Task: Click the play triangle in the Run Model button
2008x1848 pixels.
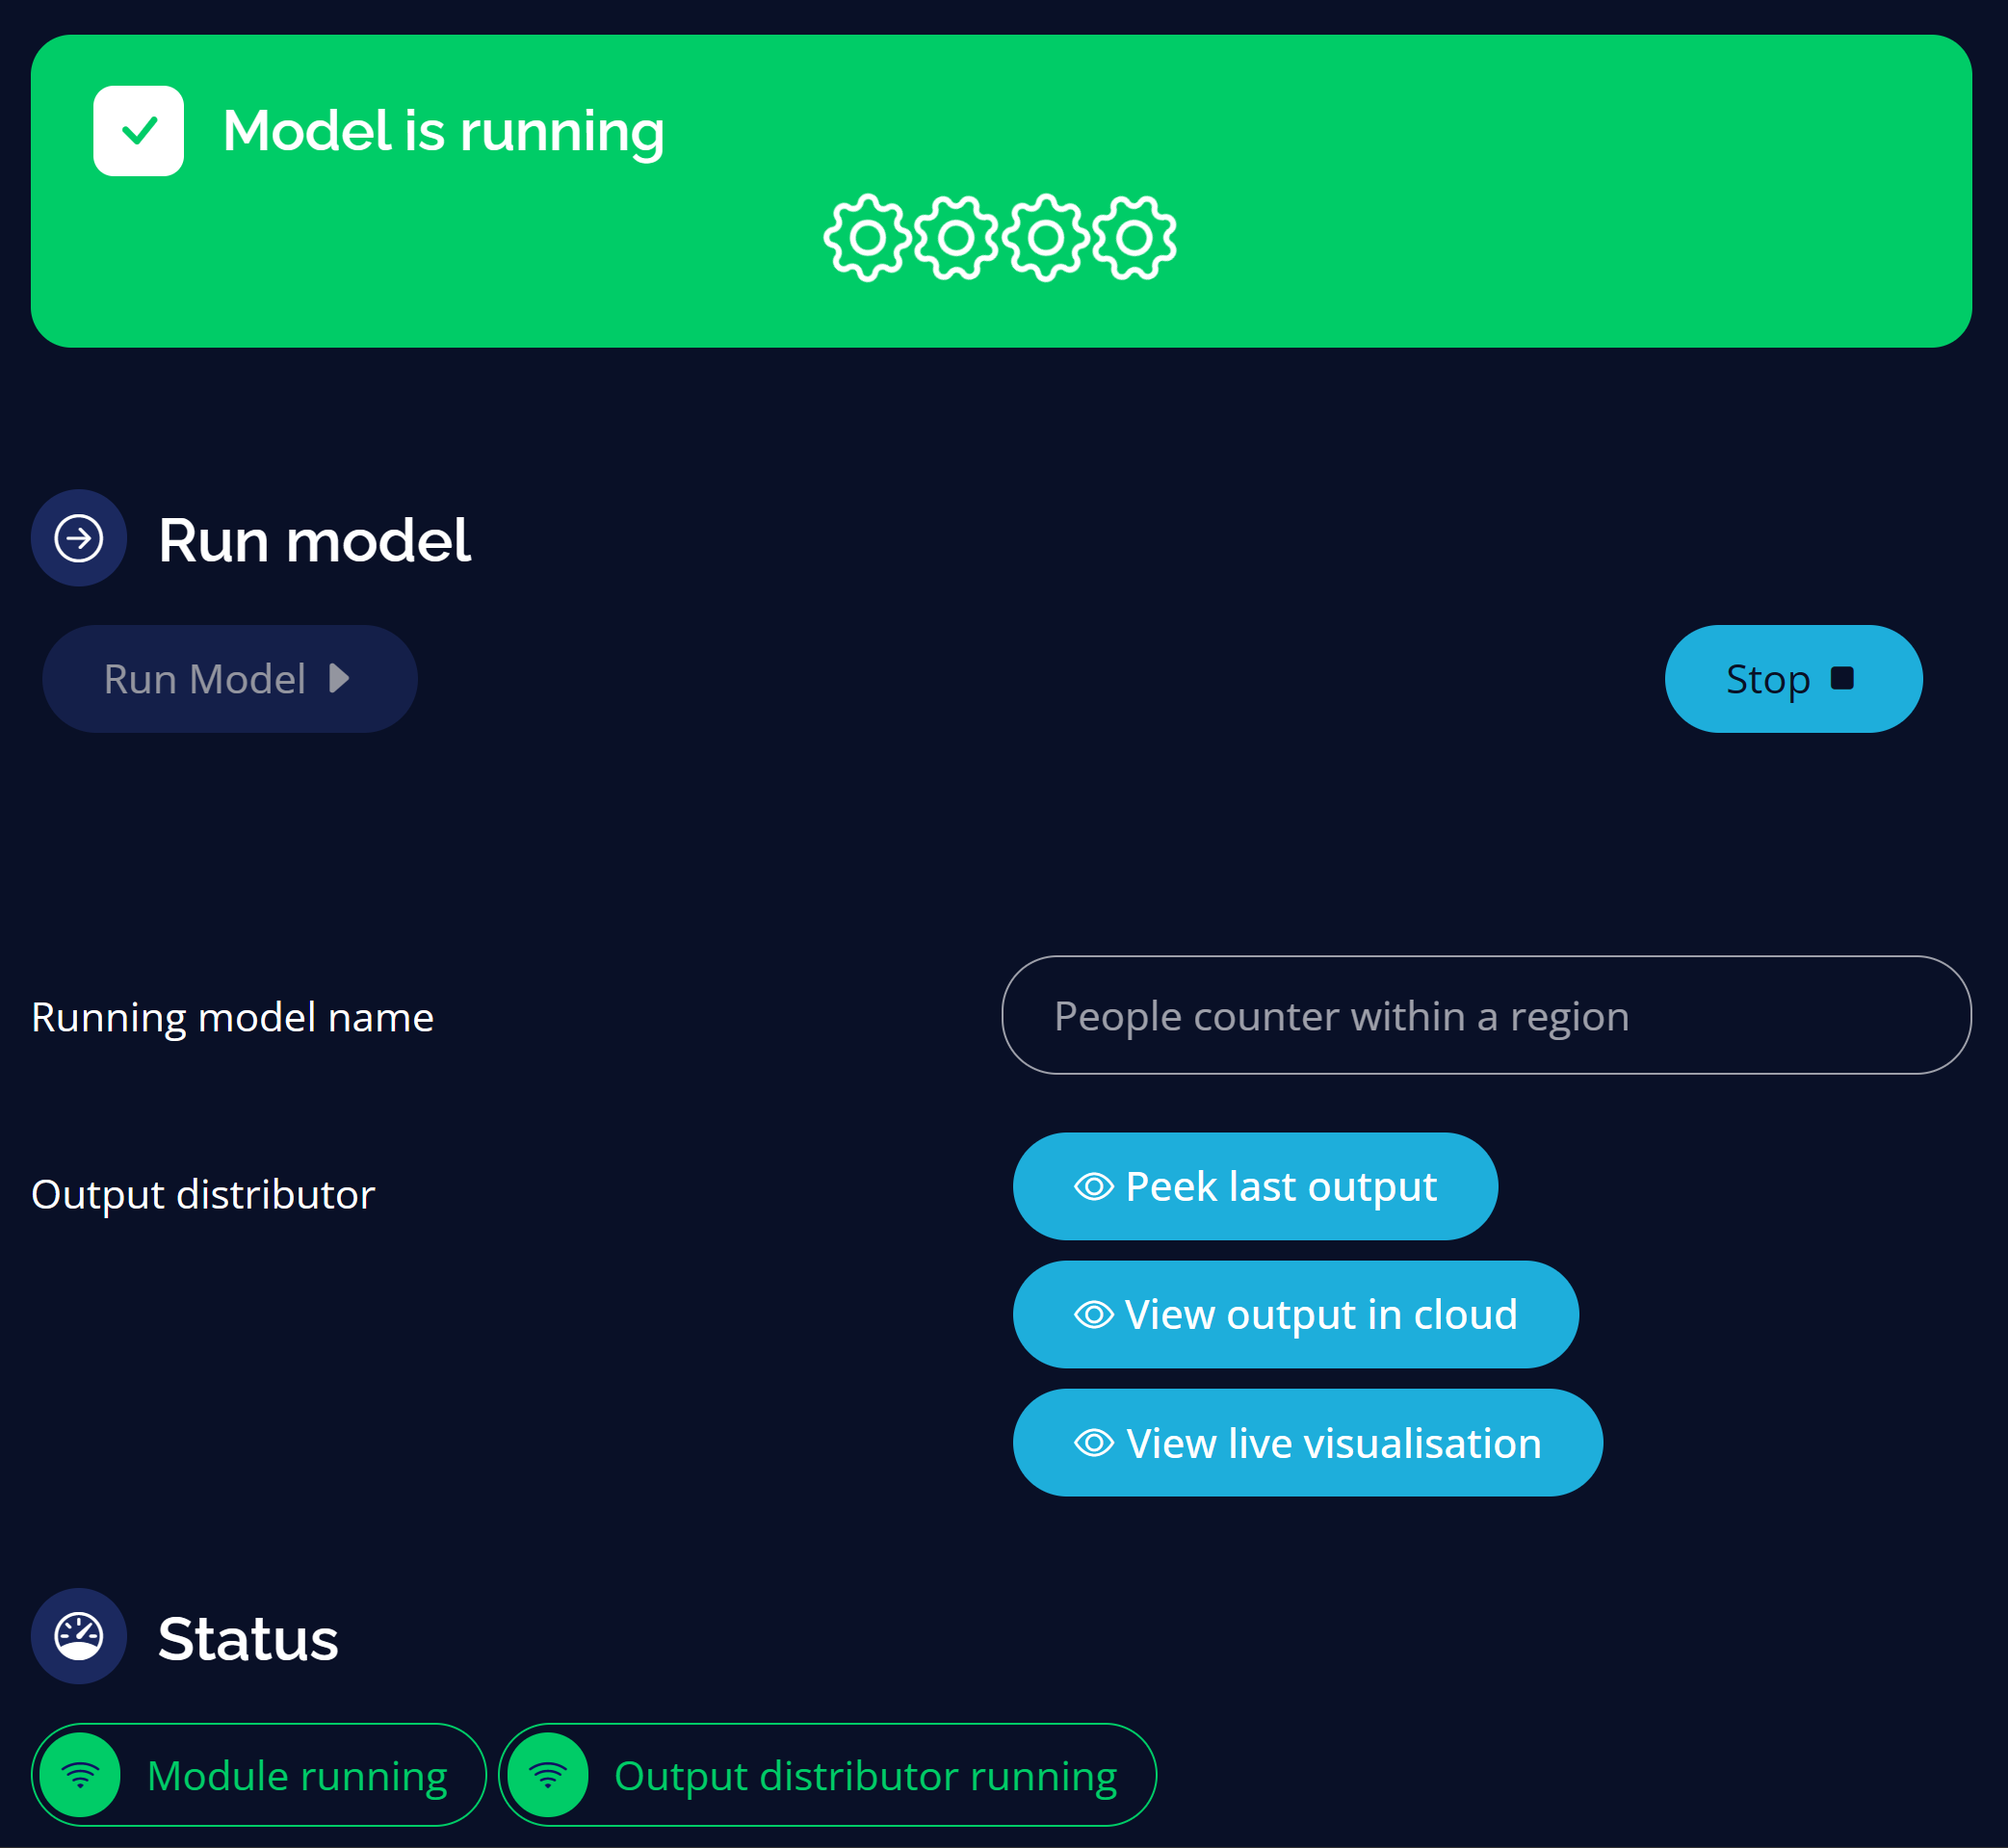Action: pyautogui.click(x=339, y=679)
